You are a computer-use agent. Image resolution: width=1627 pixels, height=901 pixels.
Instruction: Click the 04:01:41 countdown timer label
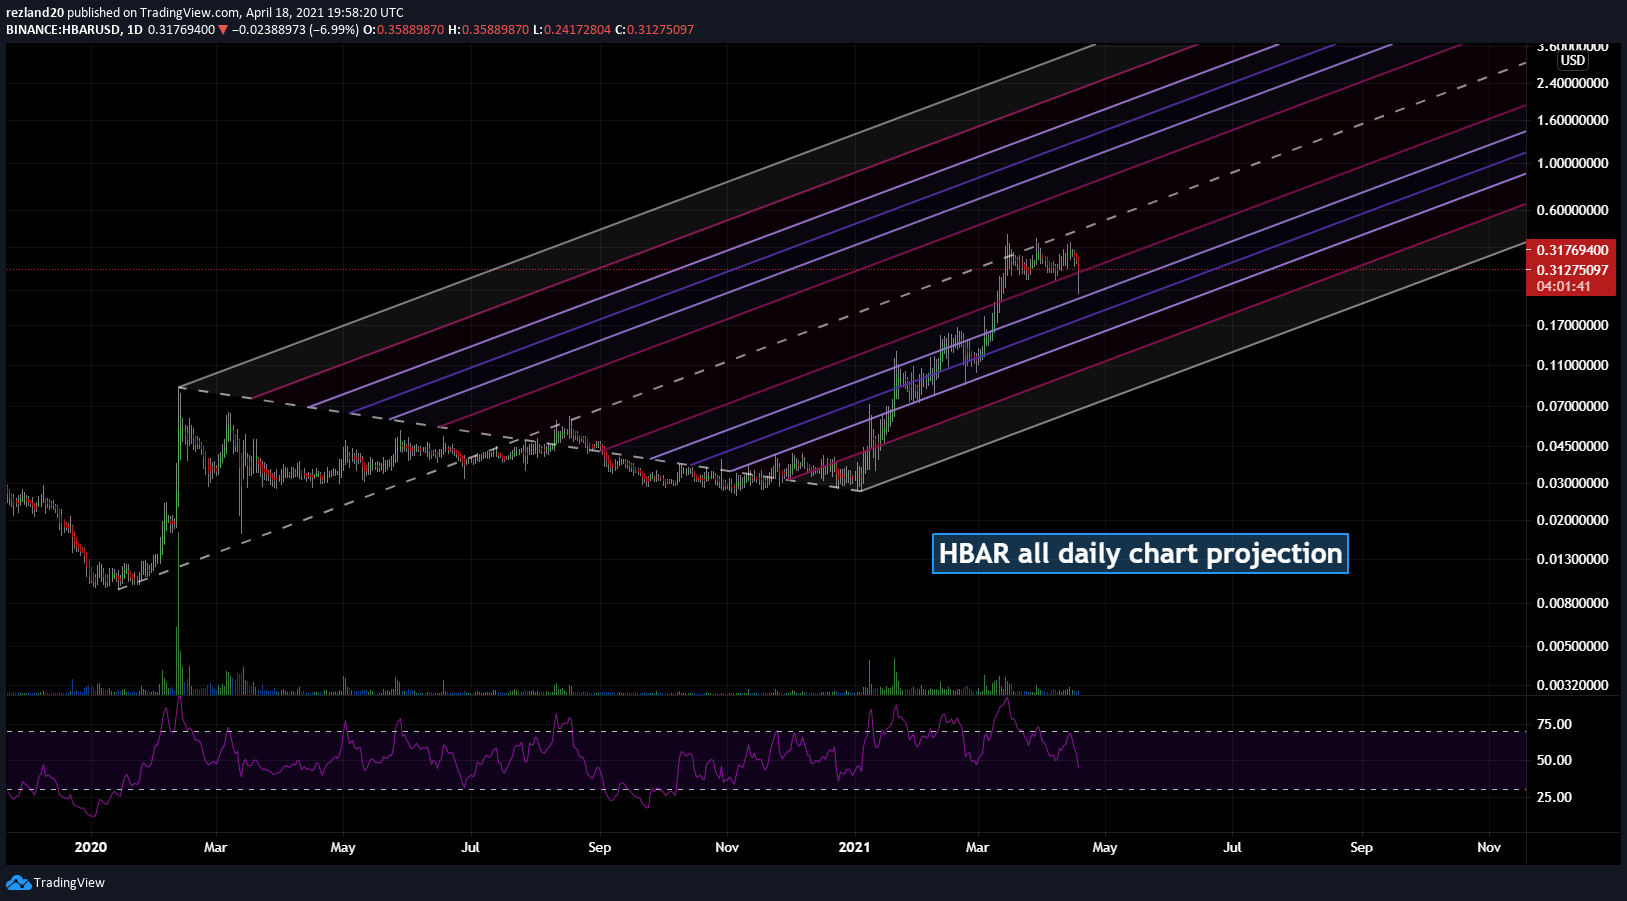(1564, 286)
